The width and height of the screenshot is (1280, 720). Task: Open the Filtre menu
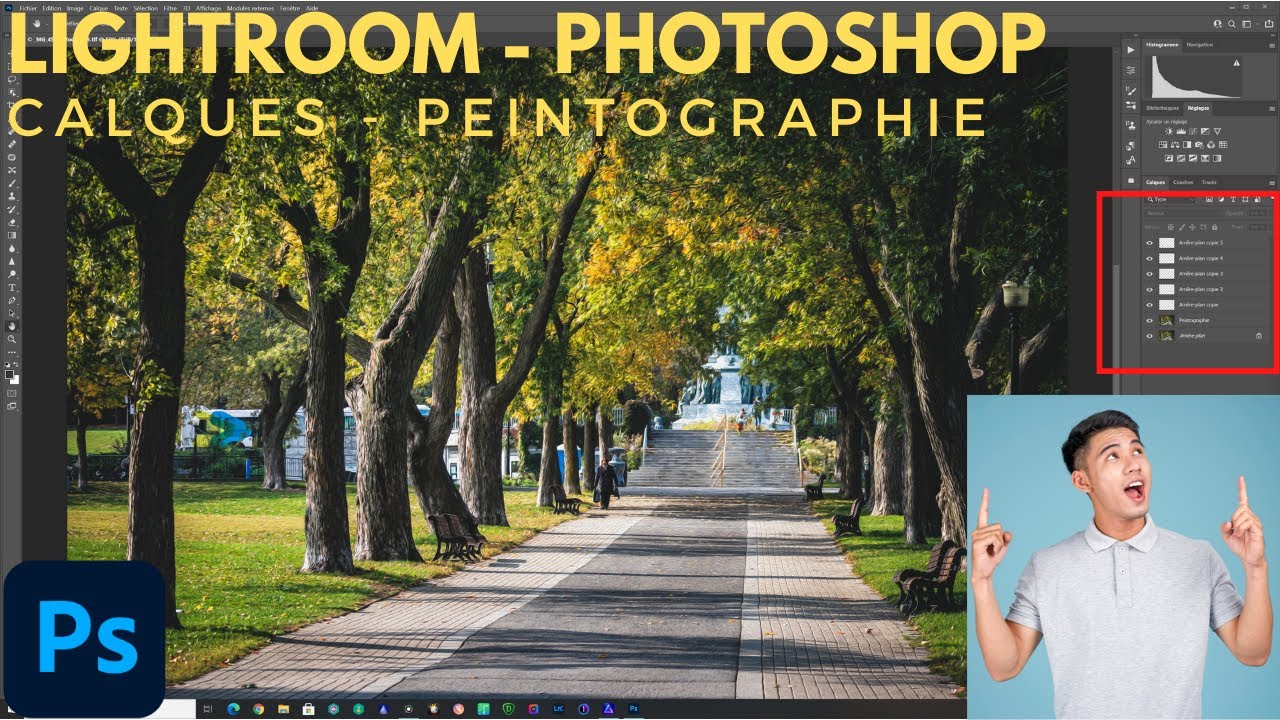(170, 8)
